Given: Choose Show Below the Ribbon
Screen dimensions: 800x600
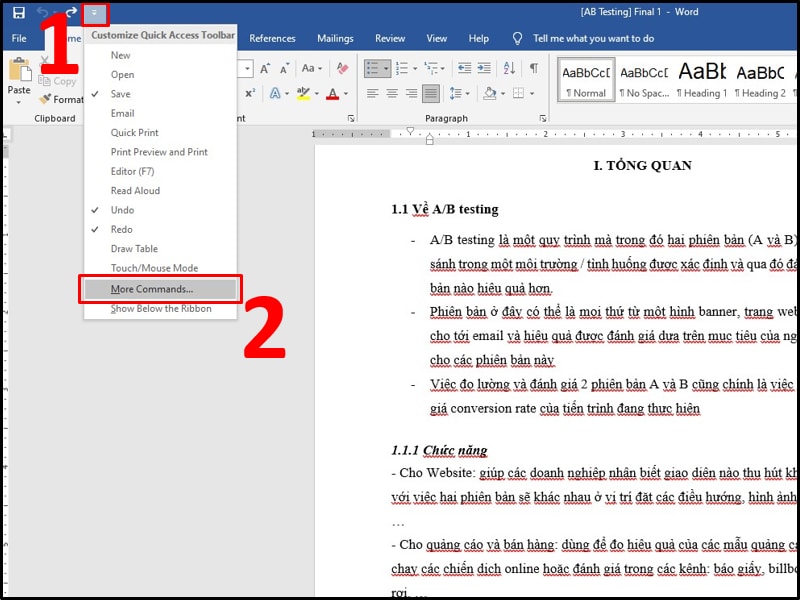Looking at the screenshot, I should pos(160,309).
